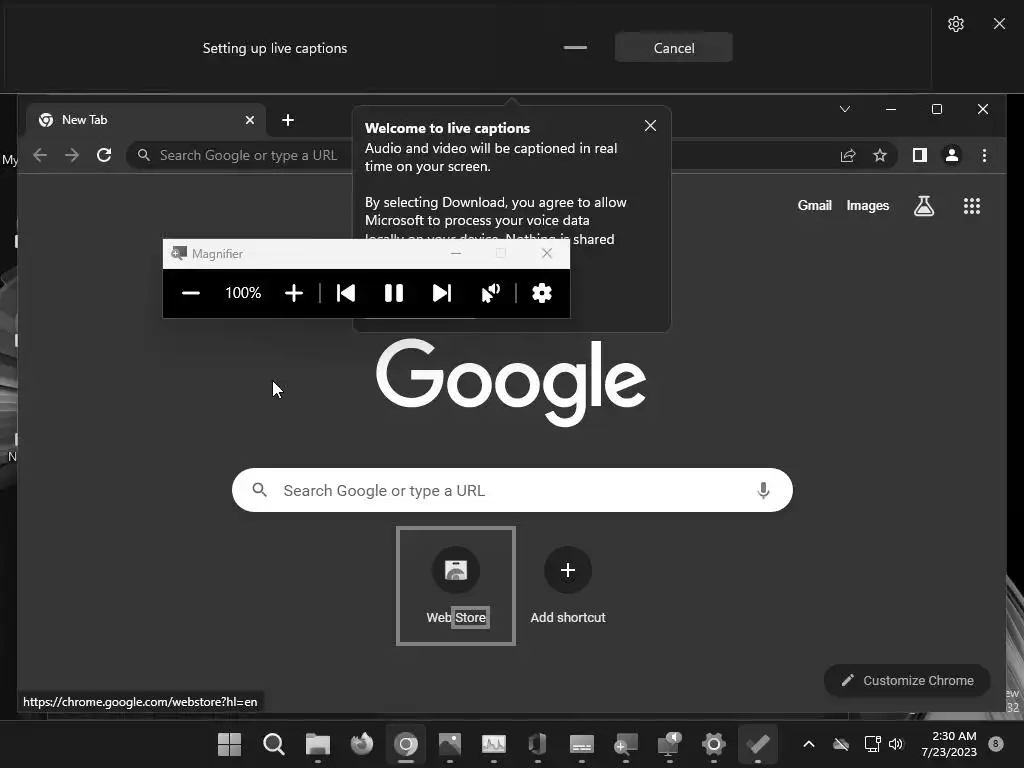This screenshot has width=1024, height=768.
Task: Click the 100% zoom level in Magnifier
Action: click(x=243, y=293)
